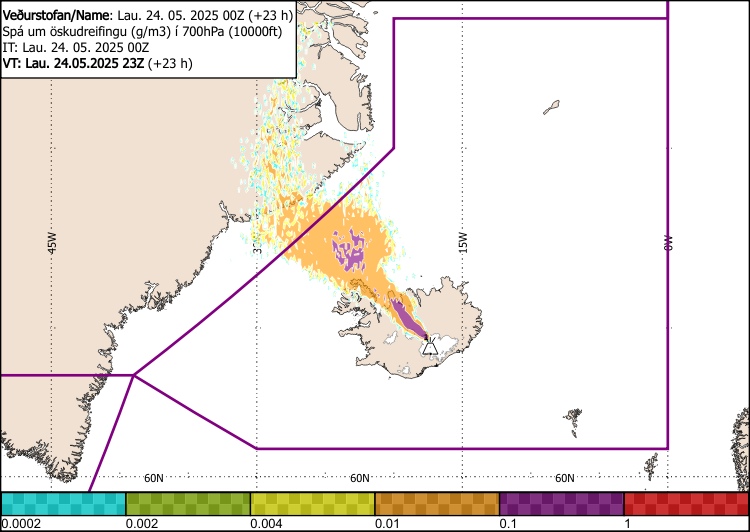Click the 'Spá um öskudreifingu' description line
This screenshot has height=532, width=750.
point(143,32)
